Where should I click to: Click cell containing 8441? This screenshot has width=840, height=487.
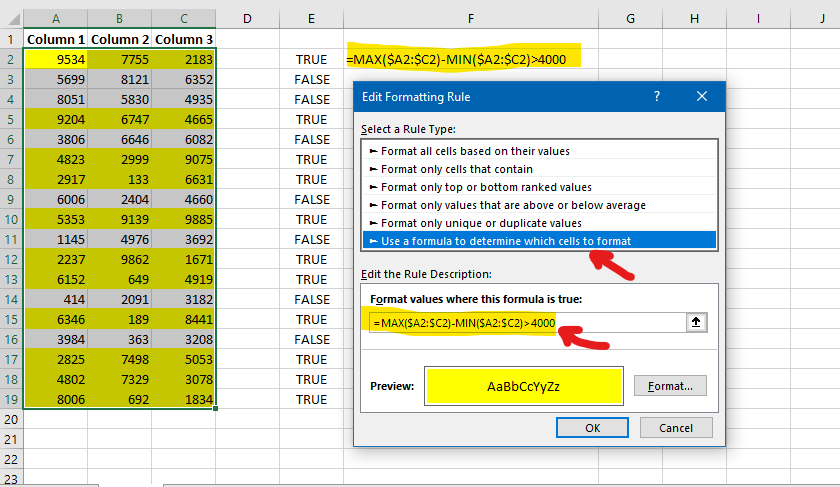[x=184, y=319]
